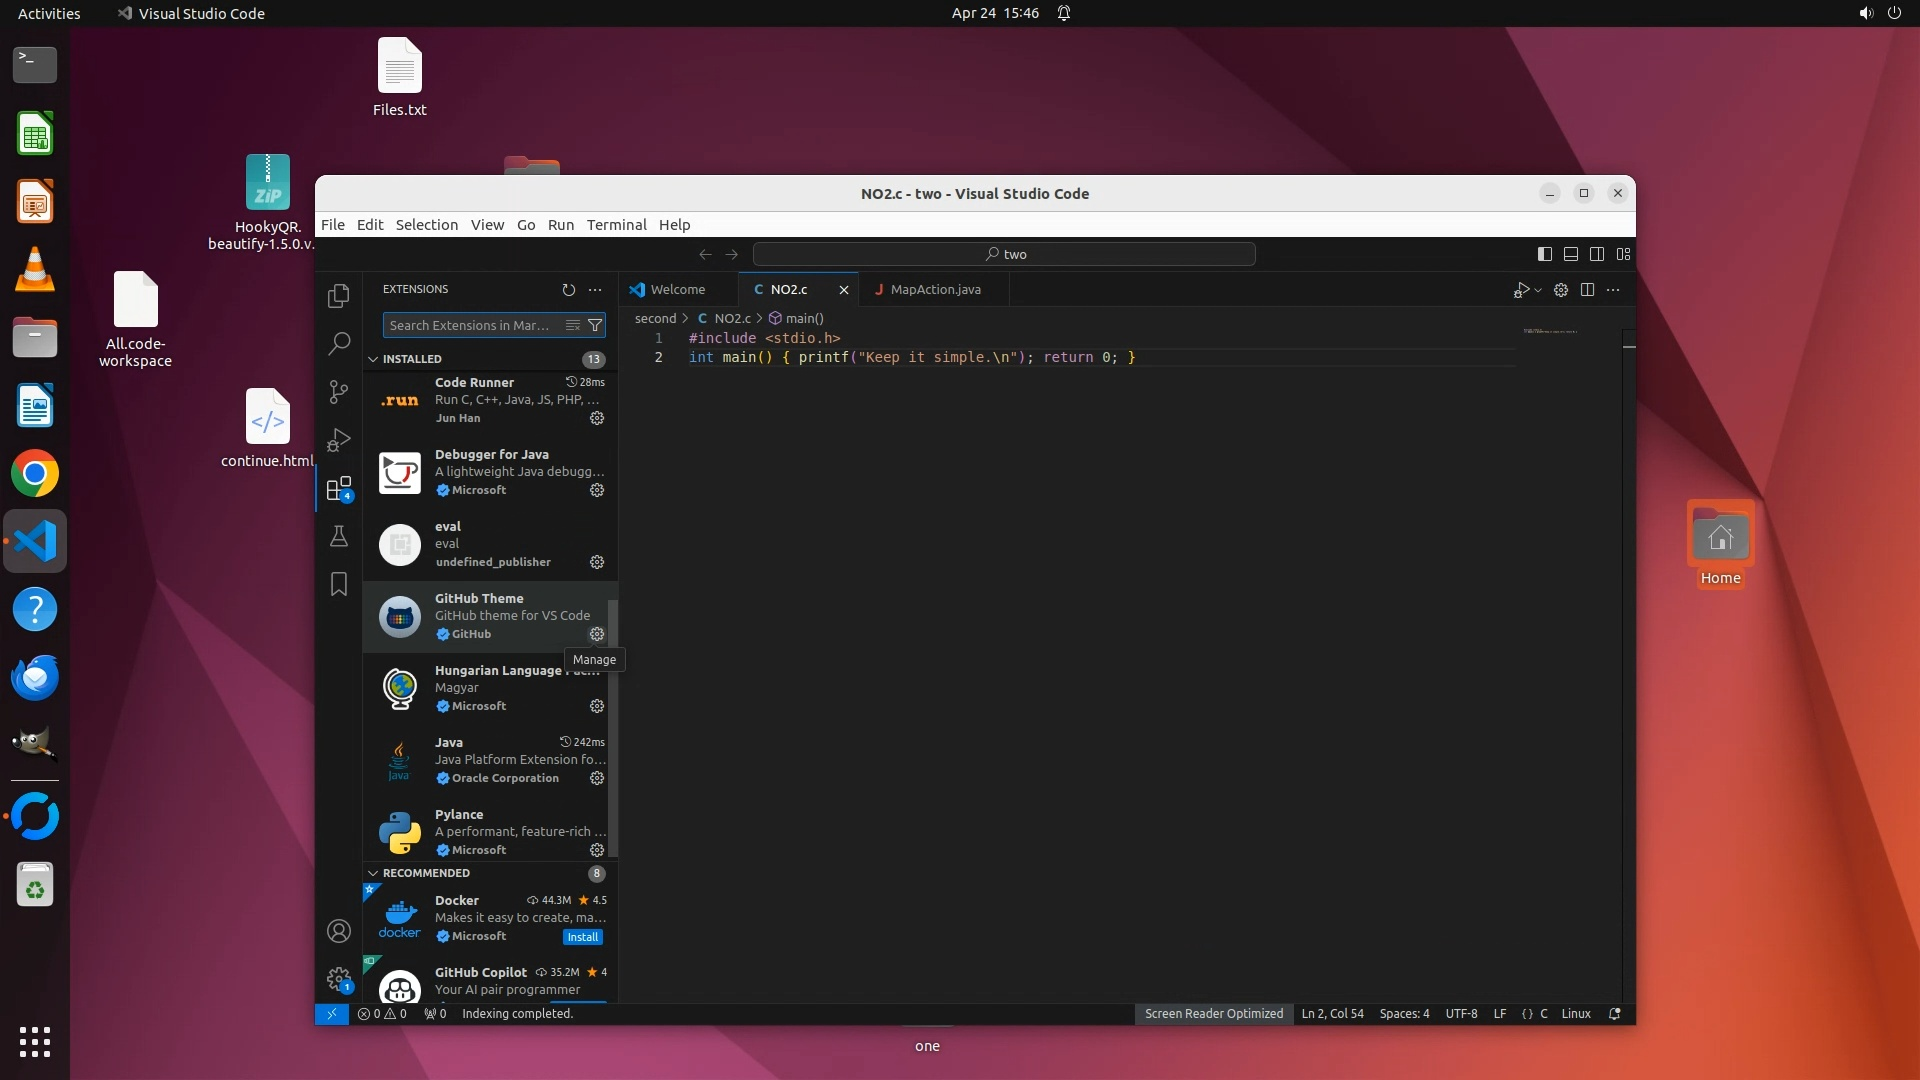Open the Explorer view in activity bar
The height and width of the screenshot is (1080, 1920).
click(339, 296)
